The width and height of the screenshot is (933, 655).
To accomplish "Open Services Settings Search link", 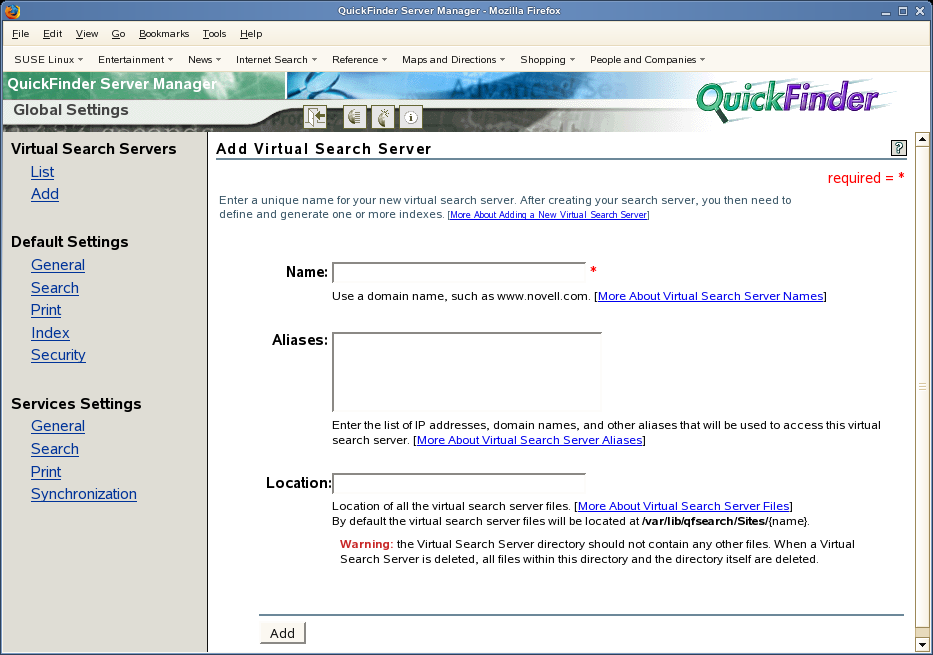I will coord(55,449).
